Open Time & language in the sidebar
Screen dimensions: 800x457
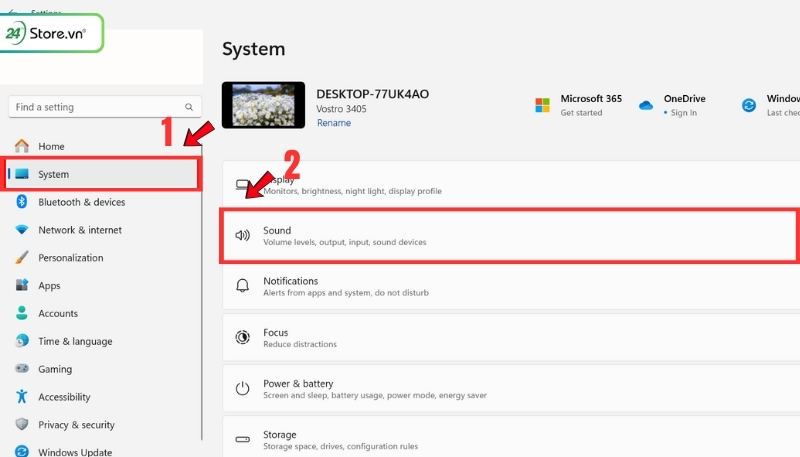click(x=104, y=341)
